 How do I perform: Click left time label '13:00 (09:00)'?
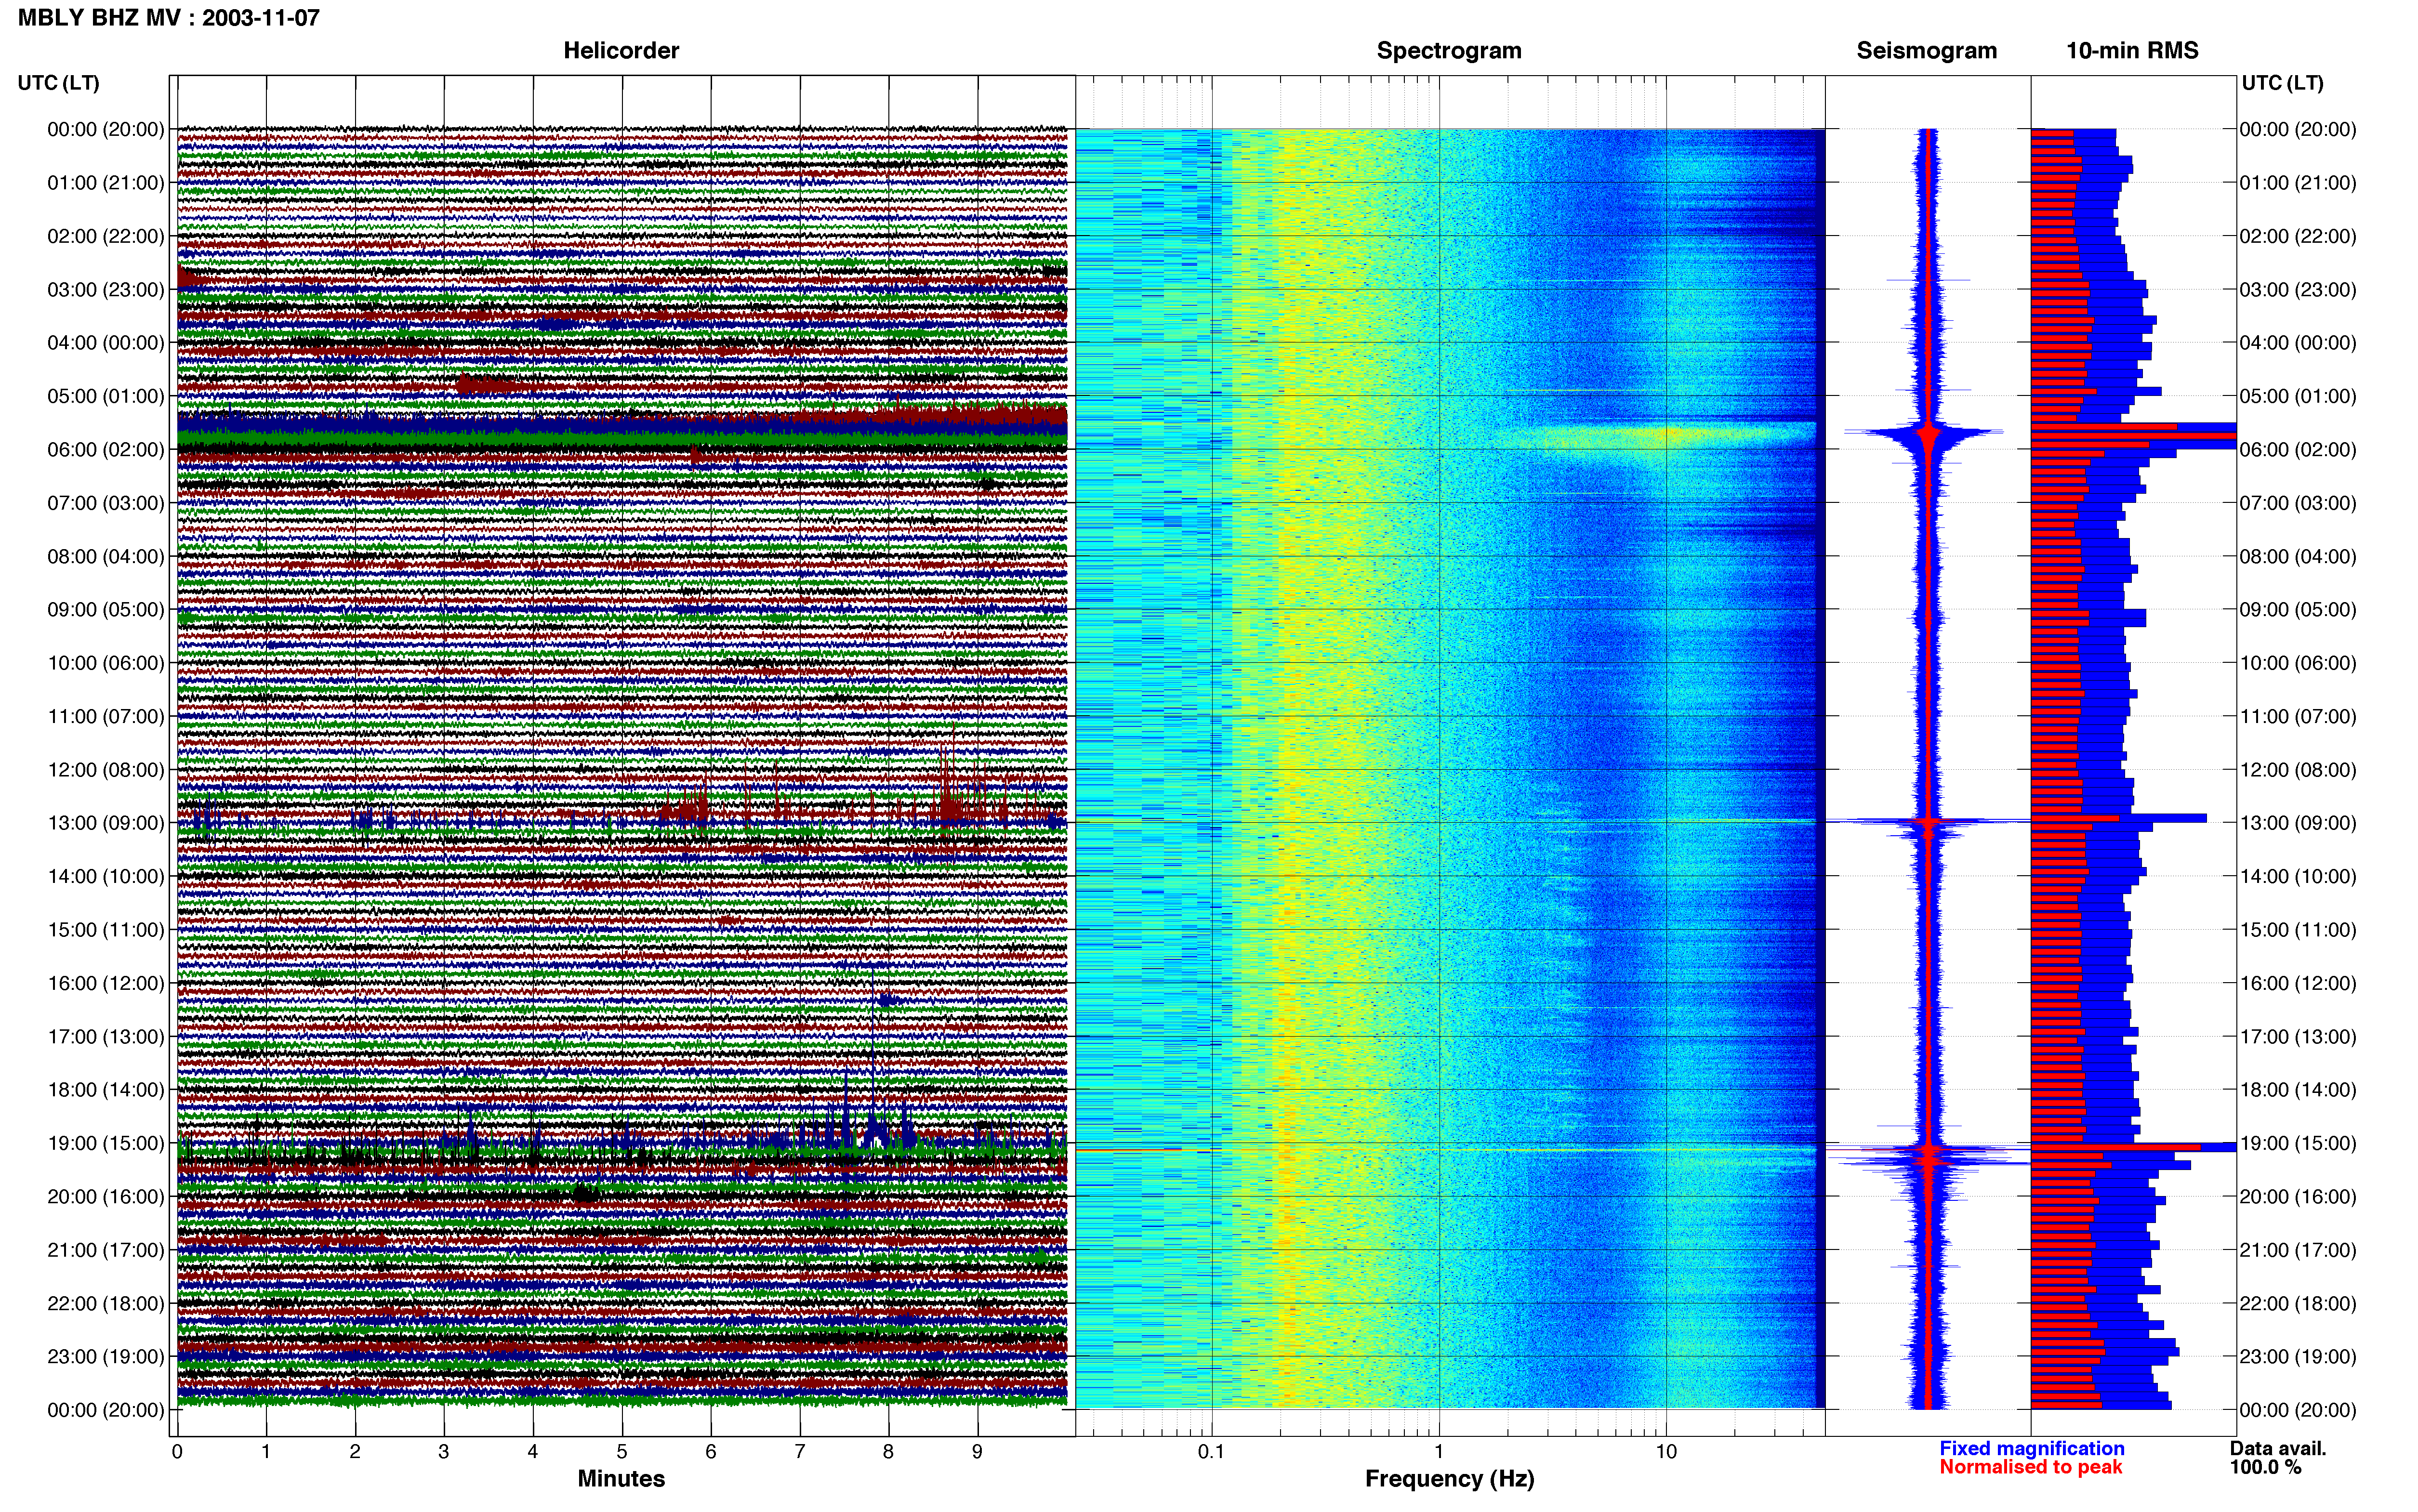coord(106,823)
